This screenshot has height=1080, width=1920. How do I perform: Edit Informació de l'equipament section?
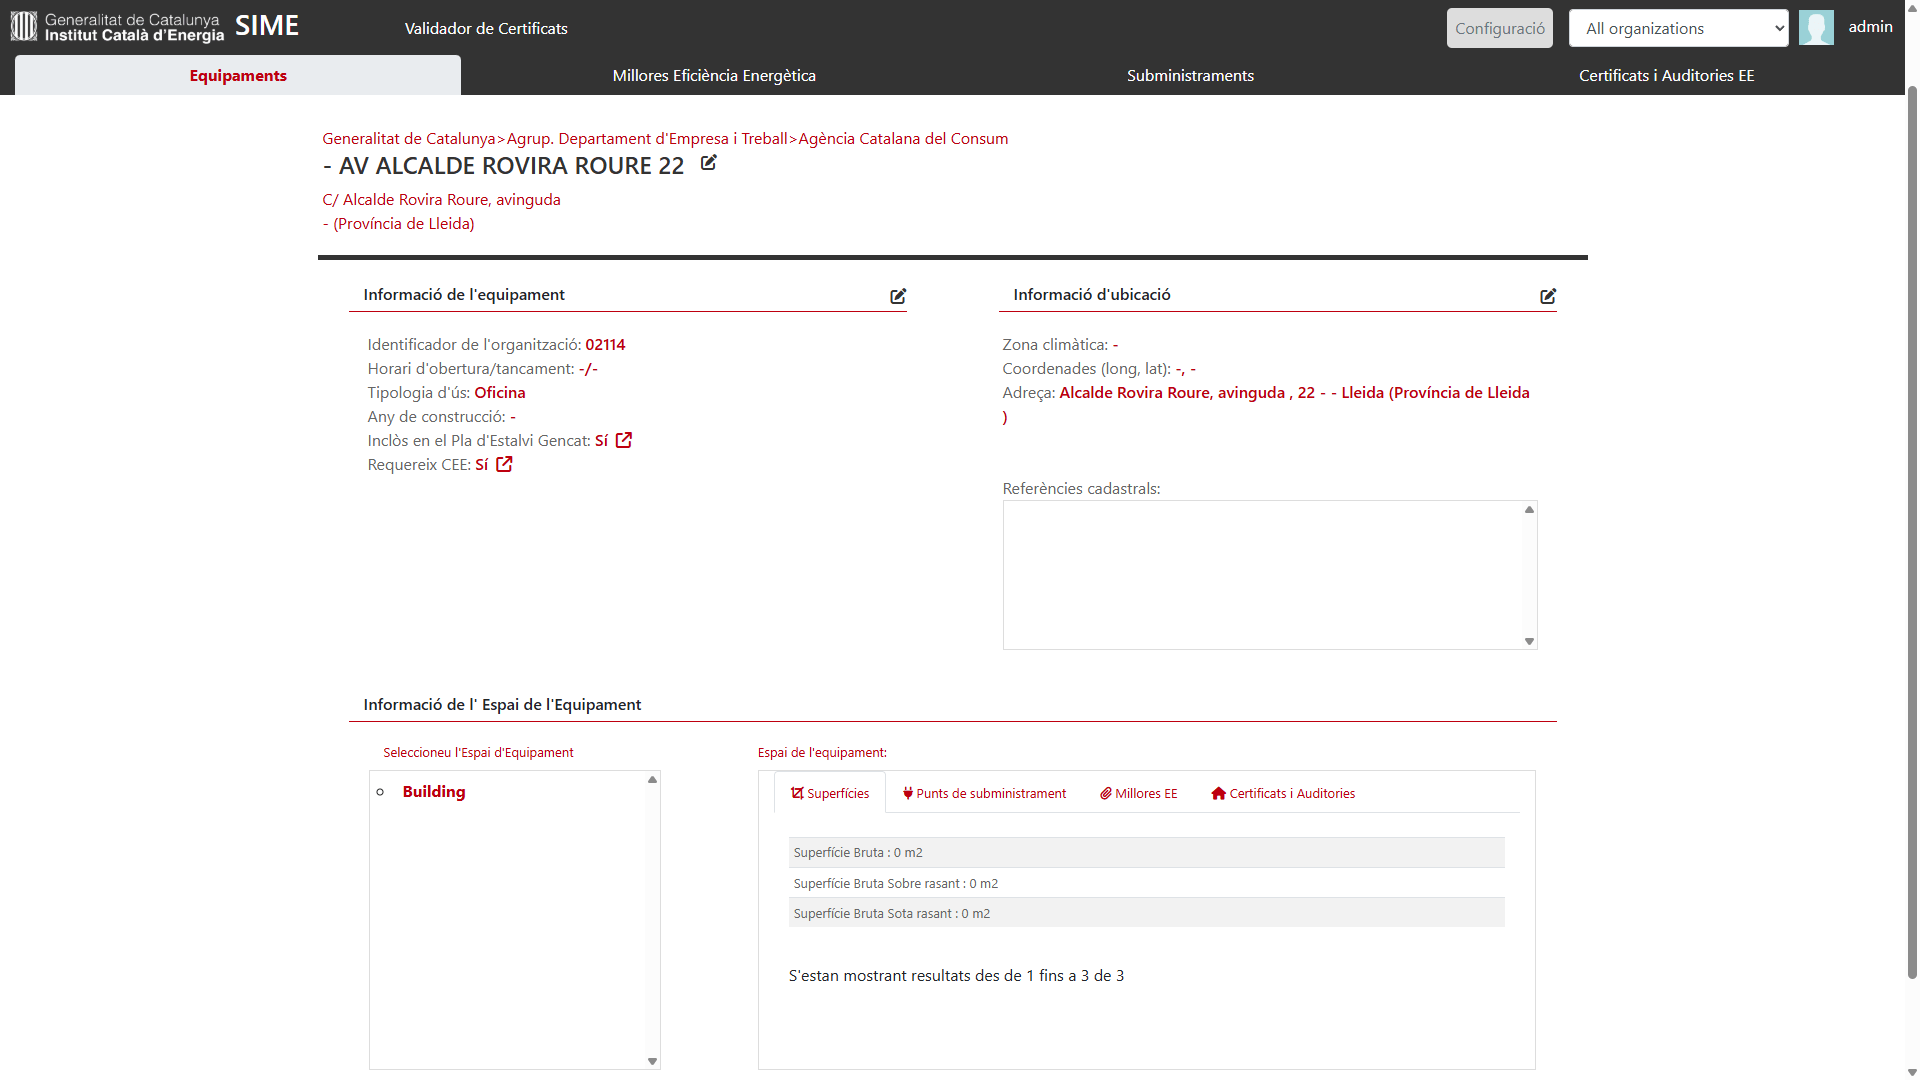pos(898,296)
